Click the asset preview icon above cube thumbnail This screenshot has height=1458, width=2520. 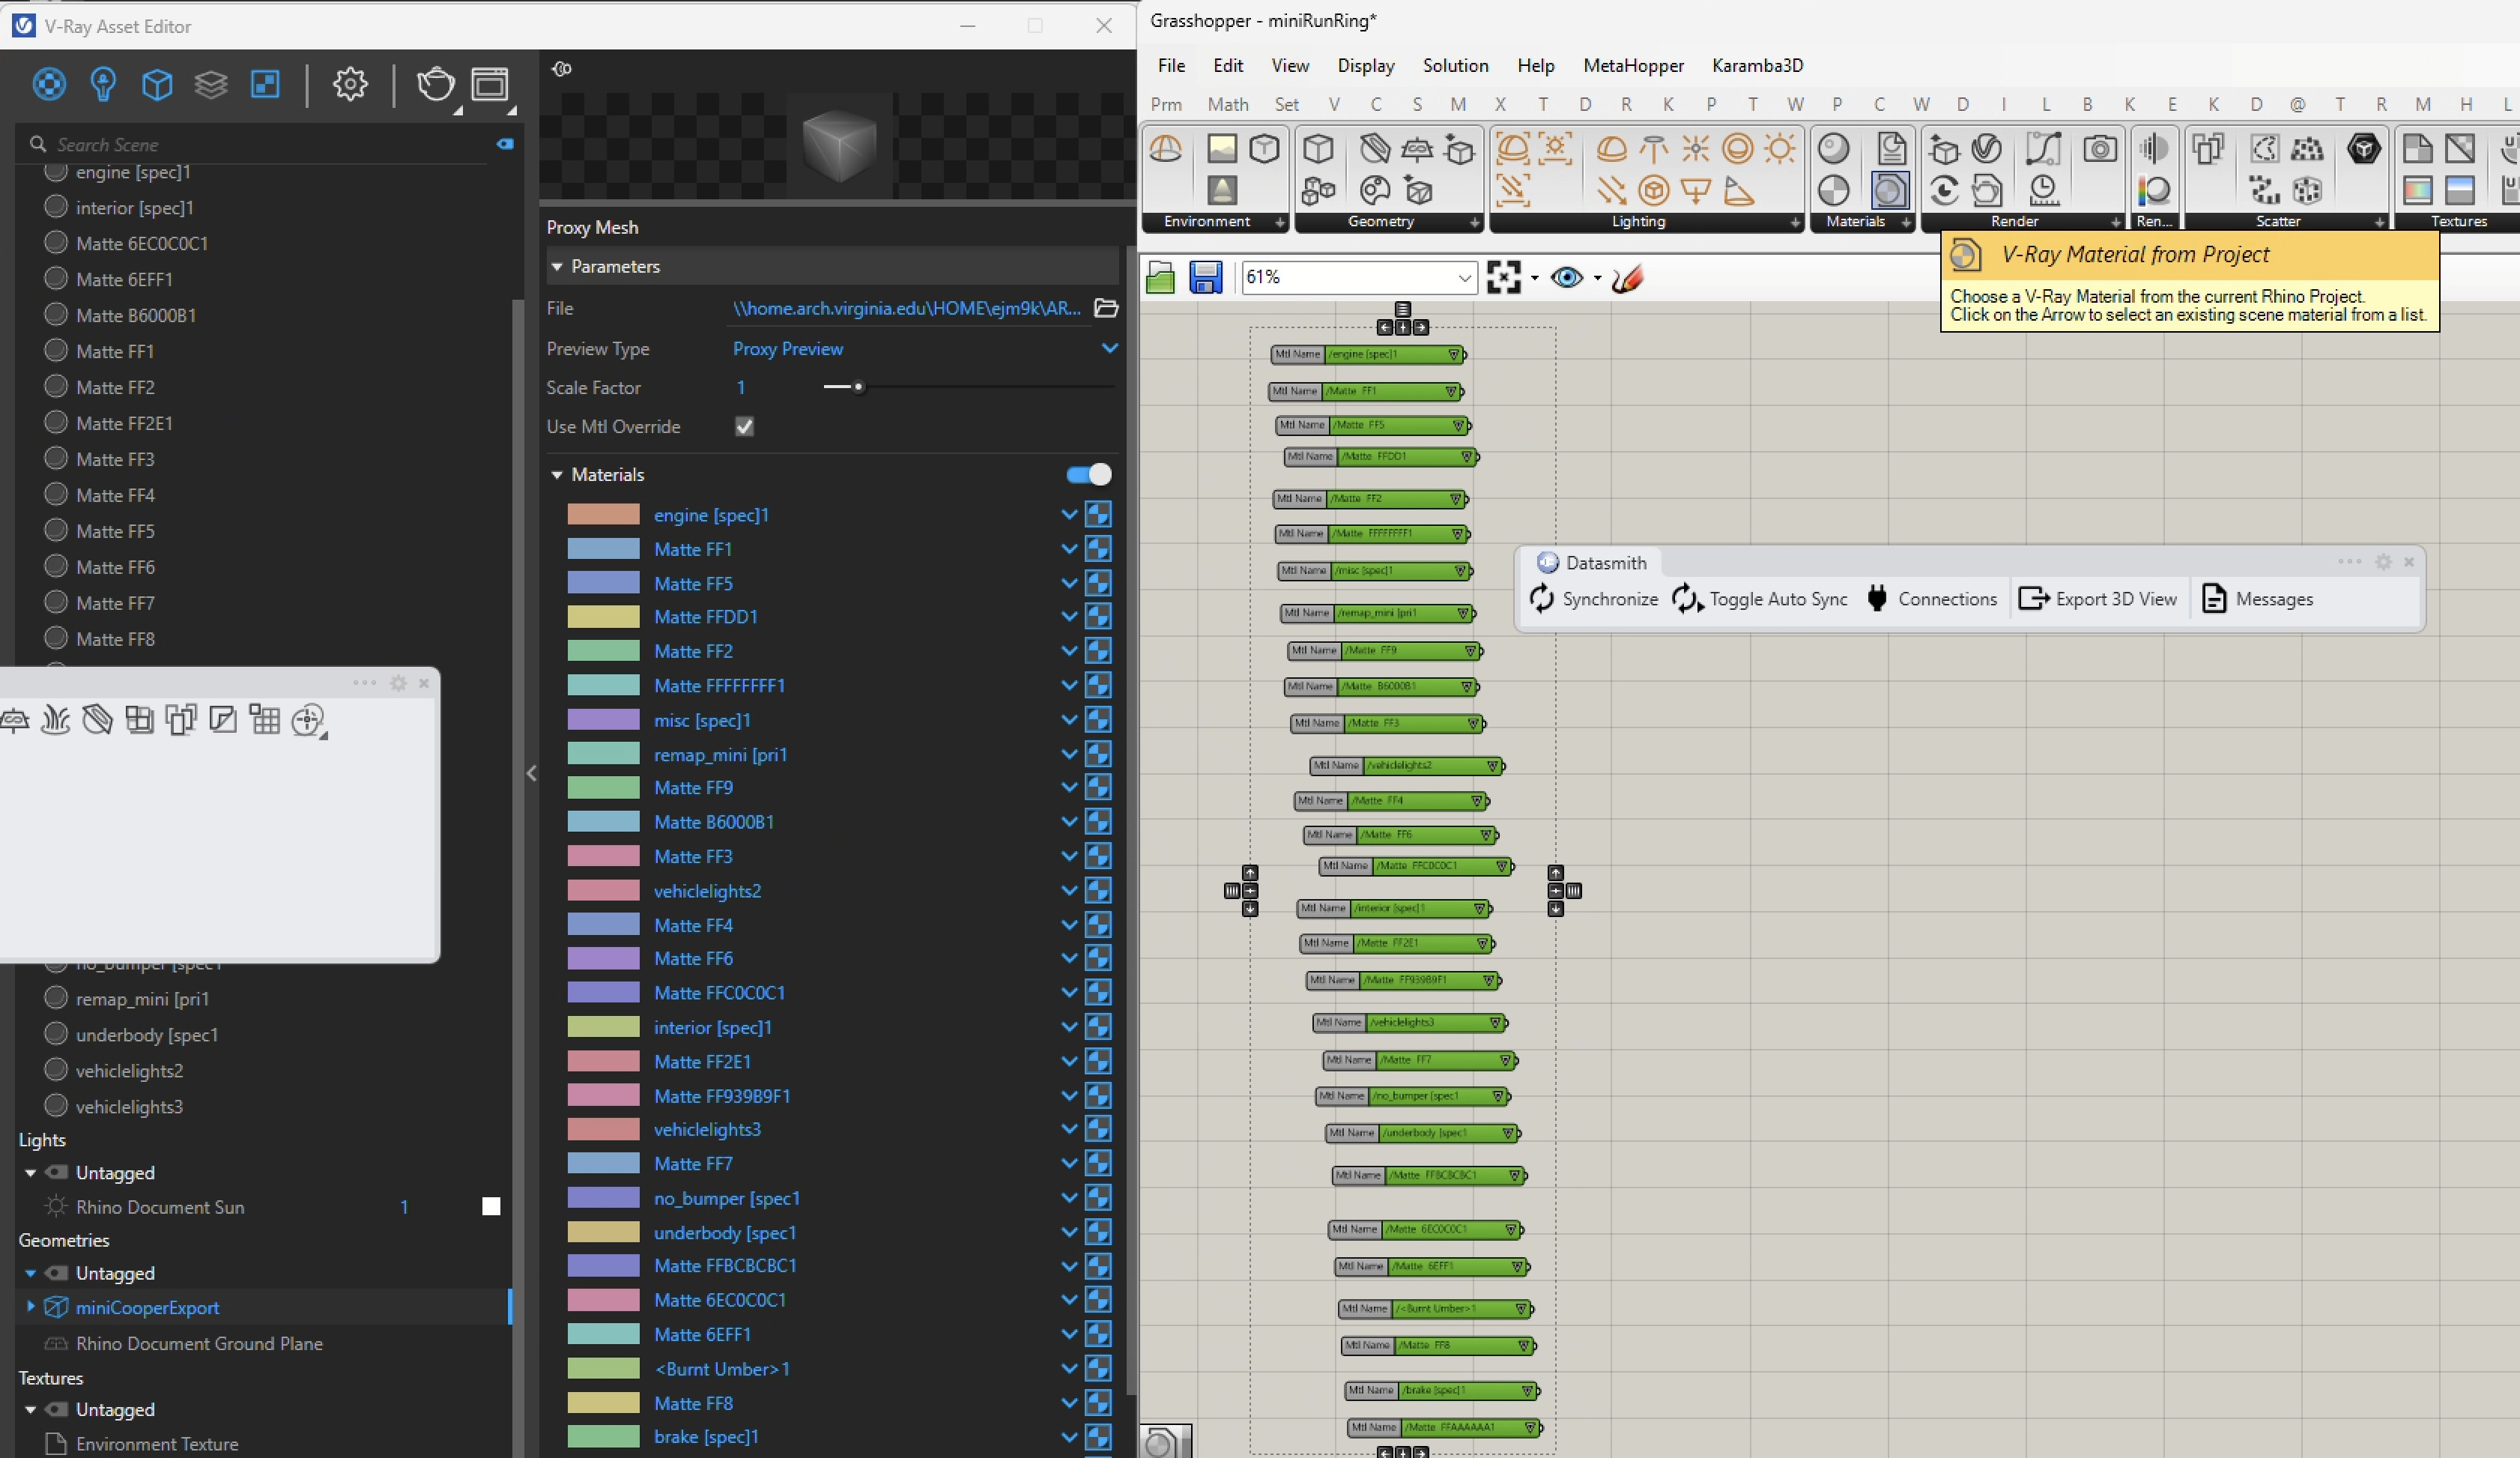point(562,69)
